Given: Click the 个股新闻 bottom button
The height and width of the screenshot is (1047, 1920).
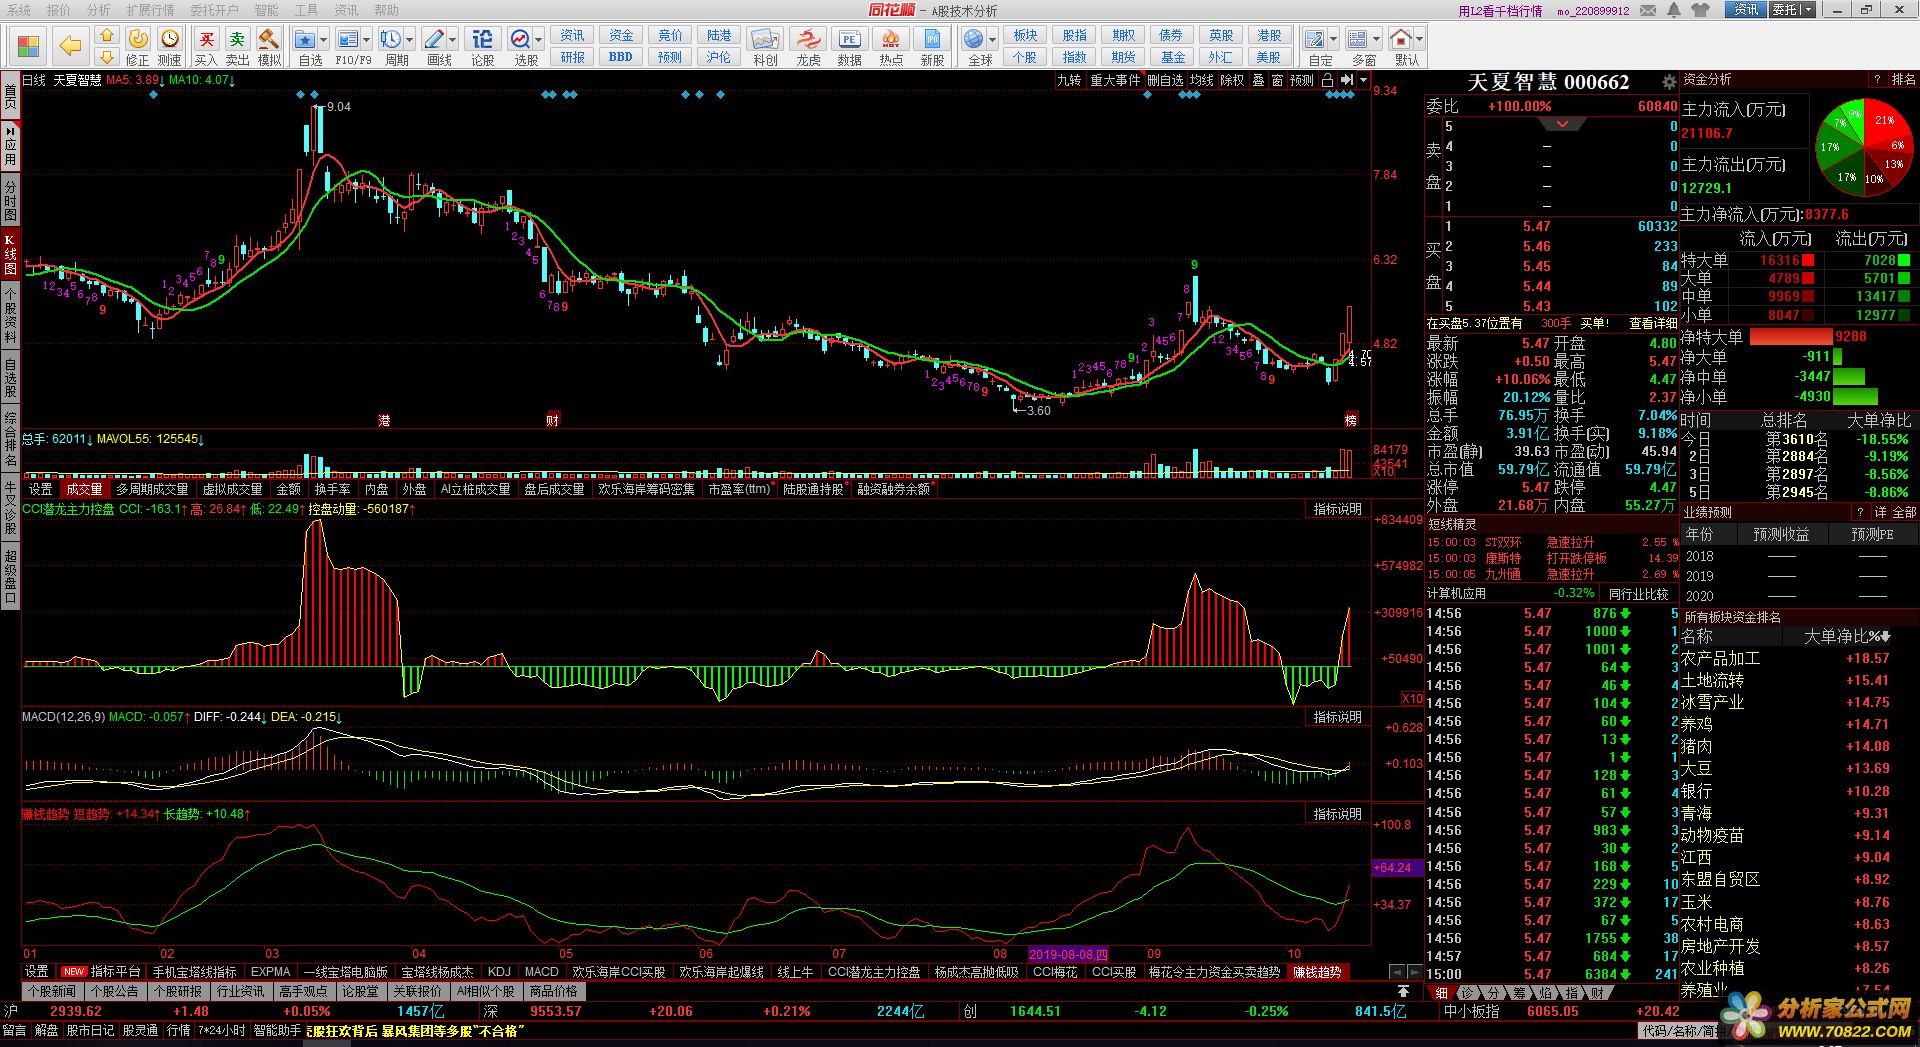Looking at the screenshot, I should pos(52,991).
